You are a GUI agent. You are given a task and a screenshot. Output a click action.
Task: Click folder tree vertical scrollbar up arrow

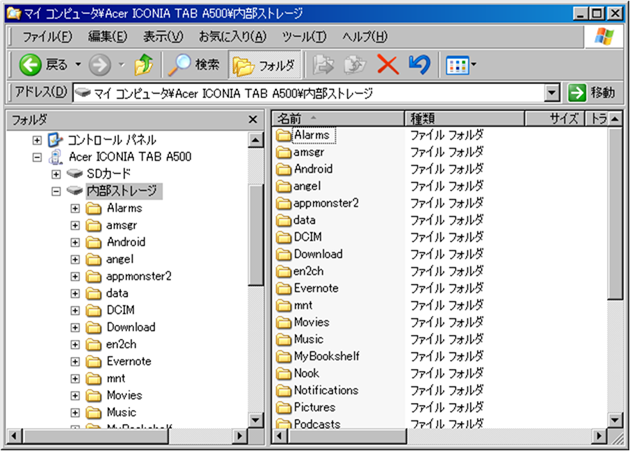coord(256,140)
